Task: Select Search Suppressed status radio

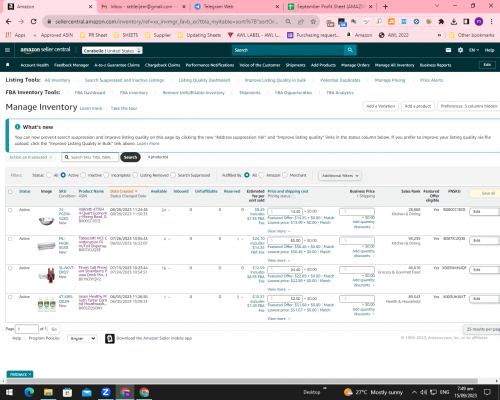Action: [x=173, y=175]
